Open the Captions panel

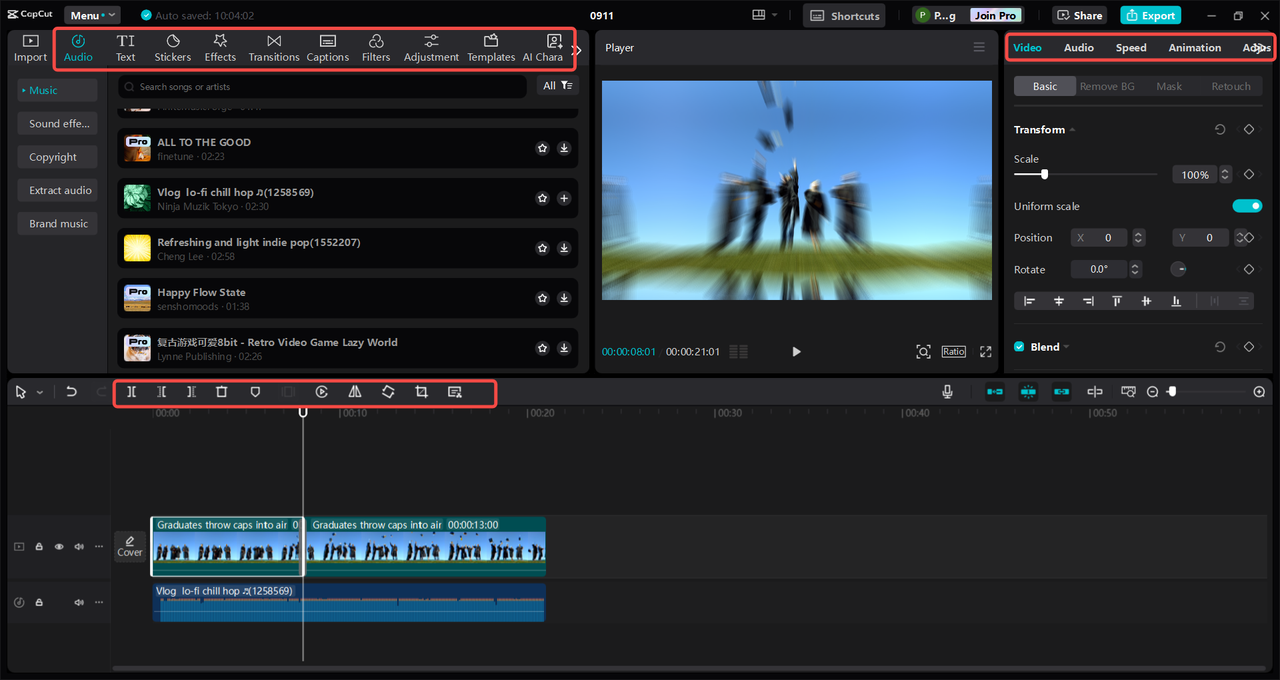(x=328, y=47)
